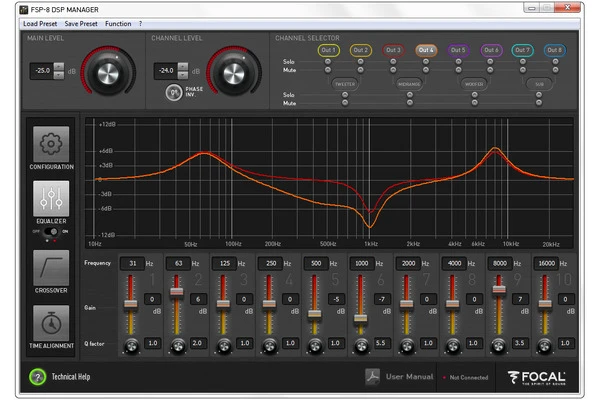Open the Time Alignment stopwatch icon
This screenshot has height=400, width=600.
click(x=51, y=323)
